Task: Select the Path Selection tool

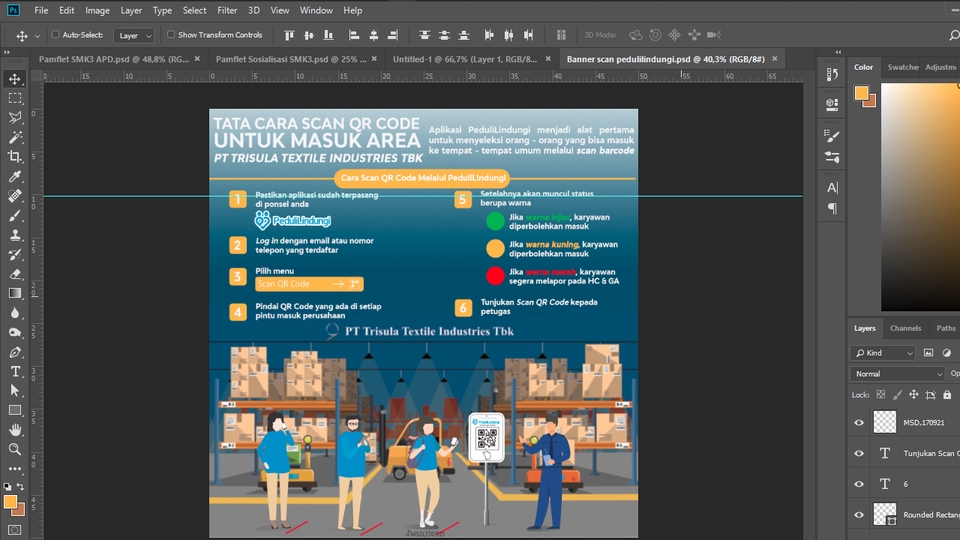Action: [x=15, y=391]
